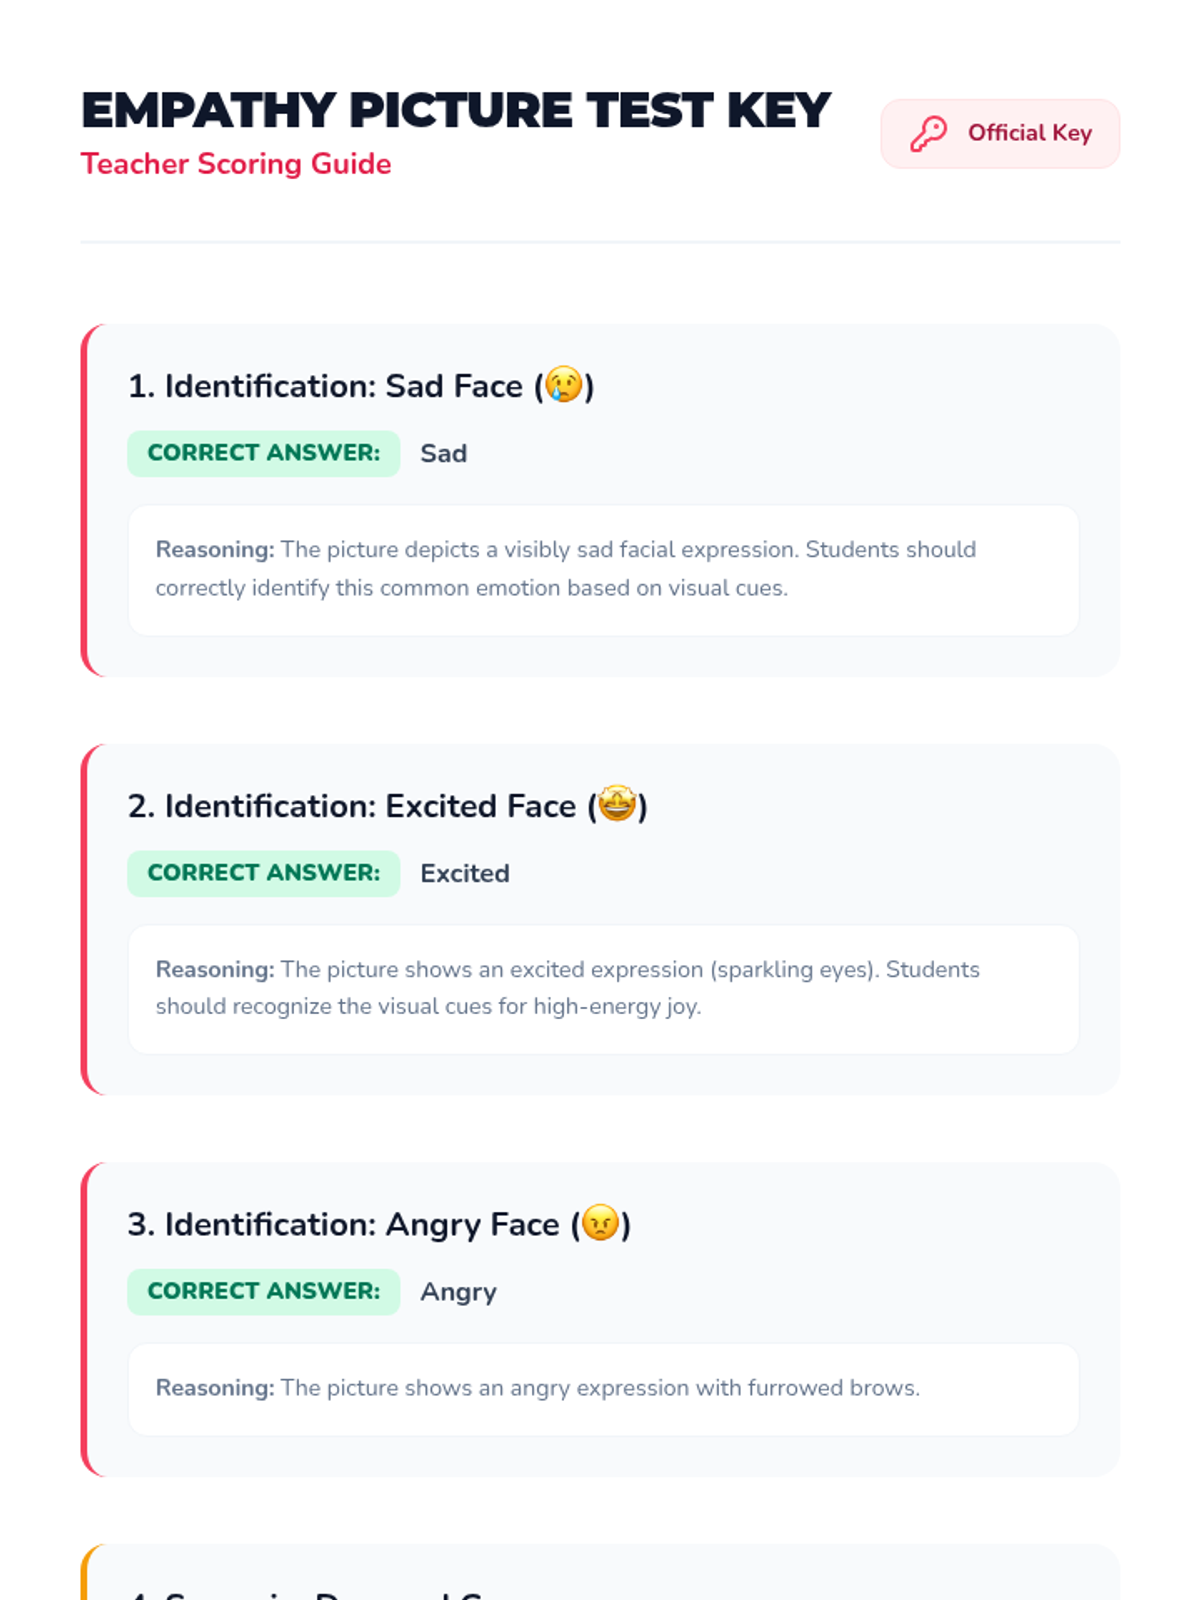Image resolution: width=1200 pixels, height=1600 pixels.
Task: Click the answer text Excited
Action: (x=465, y=874)
